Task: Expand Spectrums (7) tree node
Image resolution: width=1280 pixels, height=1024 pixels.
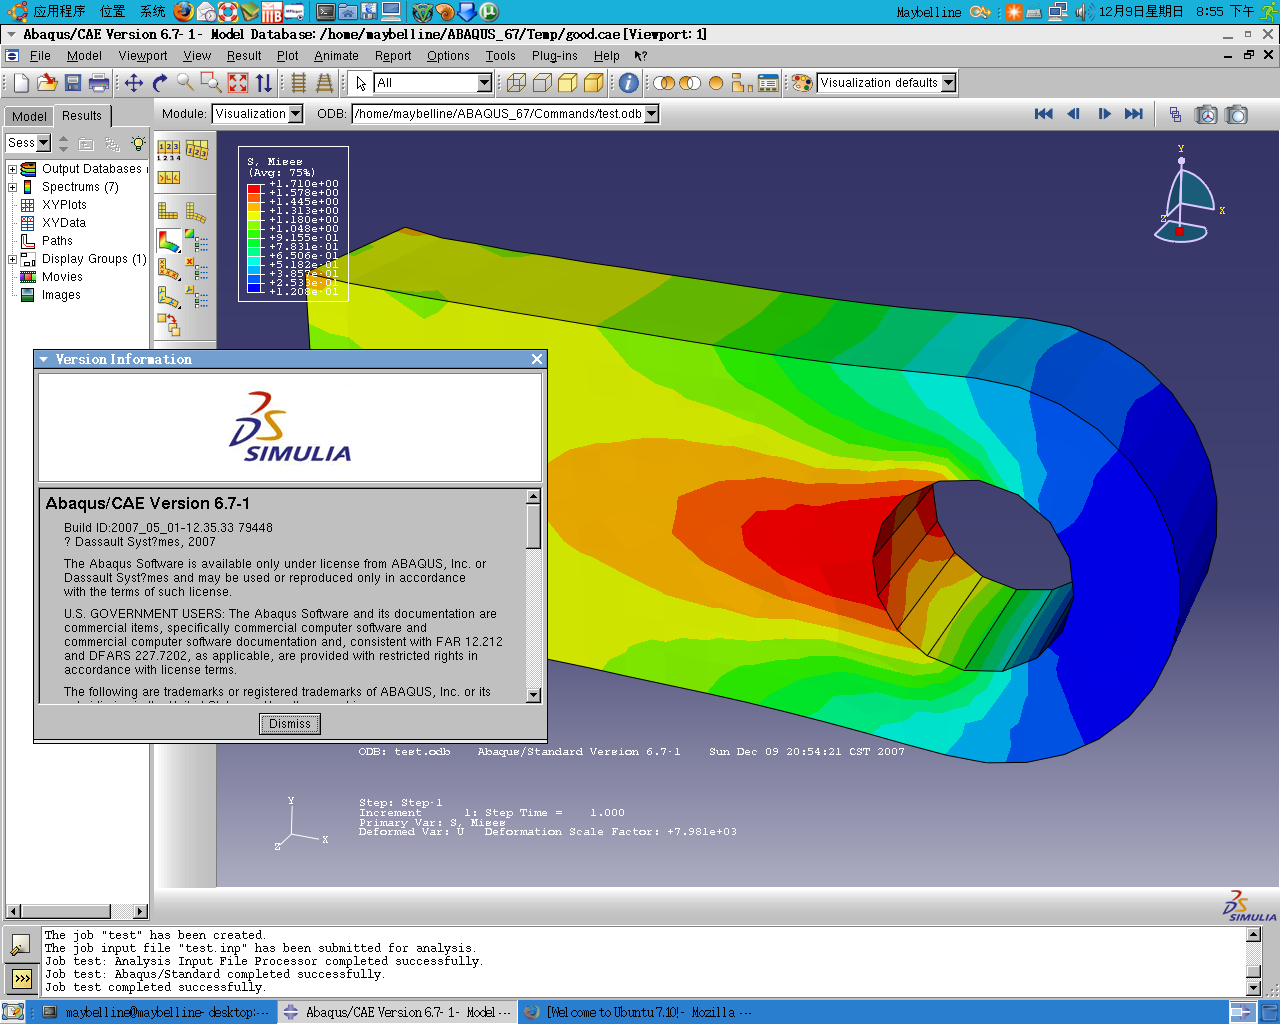Action: [12, 187]
